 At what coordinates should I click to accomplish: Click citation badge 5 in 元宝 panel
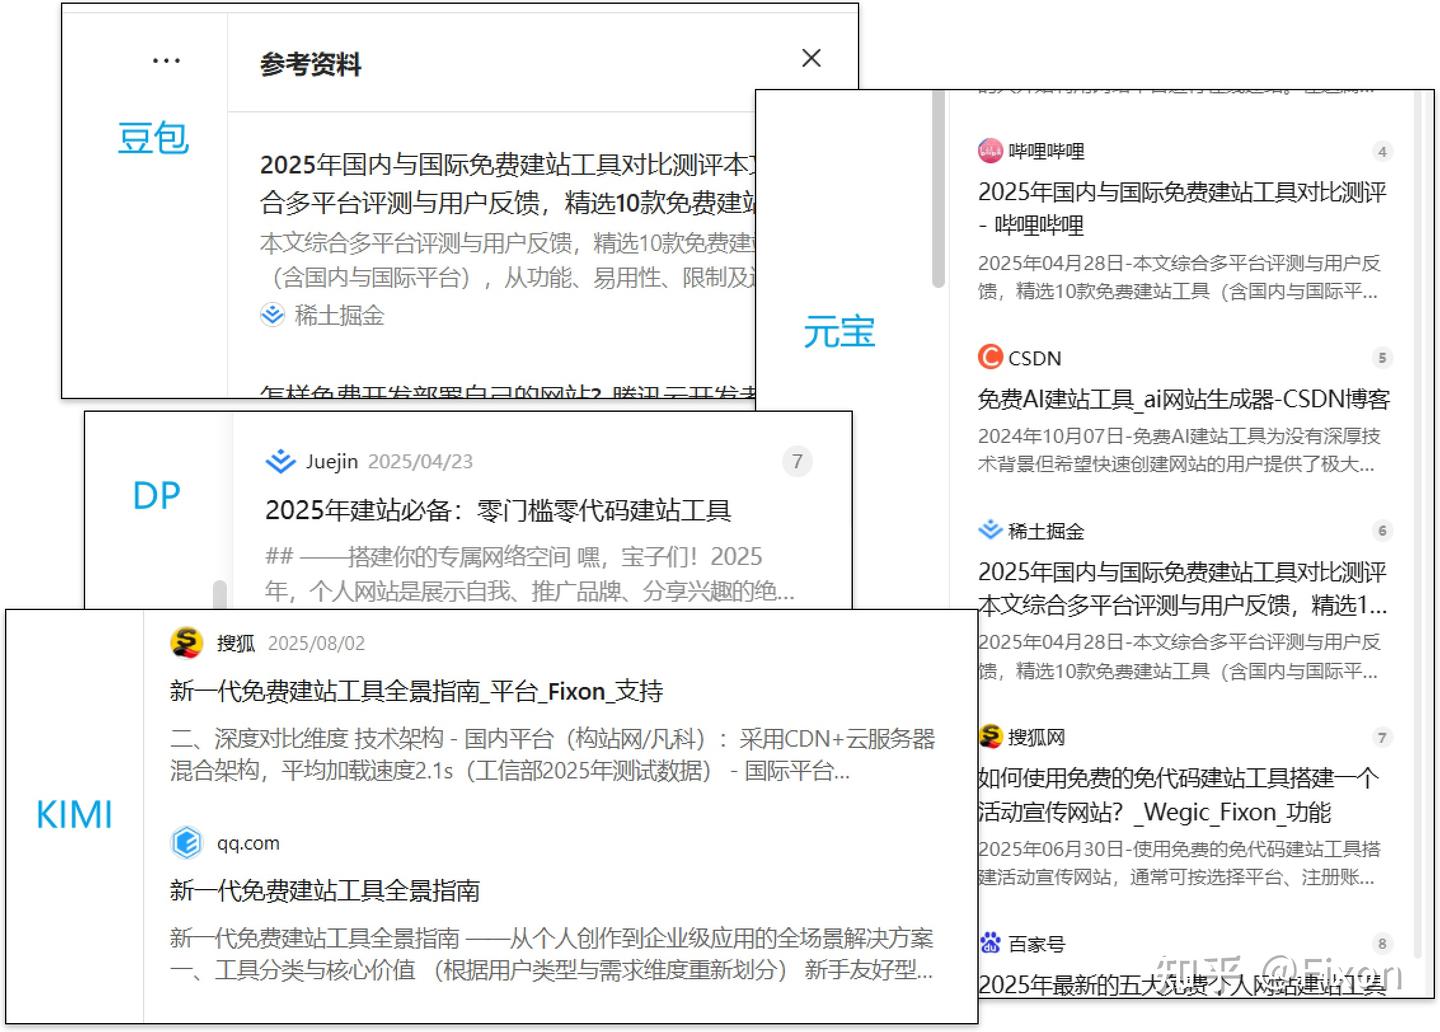tap(1382, 358)
